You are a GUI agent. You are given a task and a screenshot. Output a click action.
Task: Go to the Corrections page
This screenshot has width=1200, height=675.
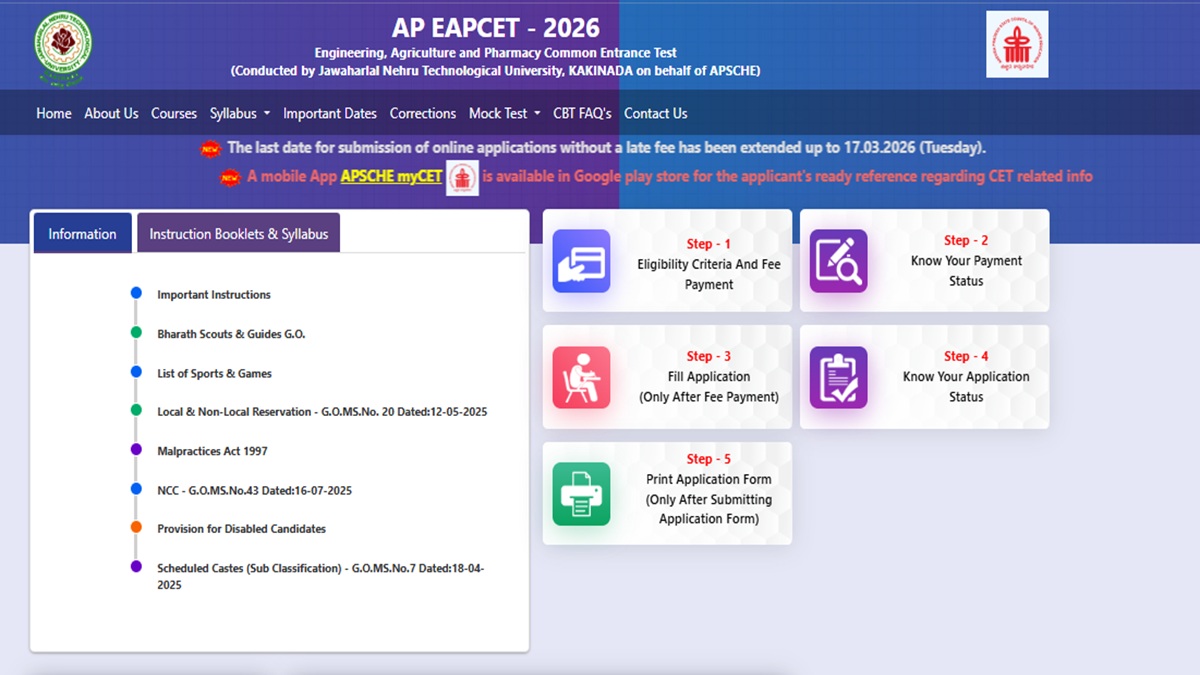423,114
